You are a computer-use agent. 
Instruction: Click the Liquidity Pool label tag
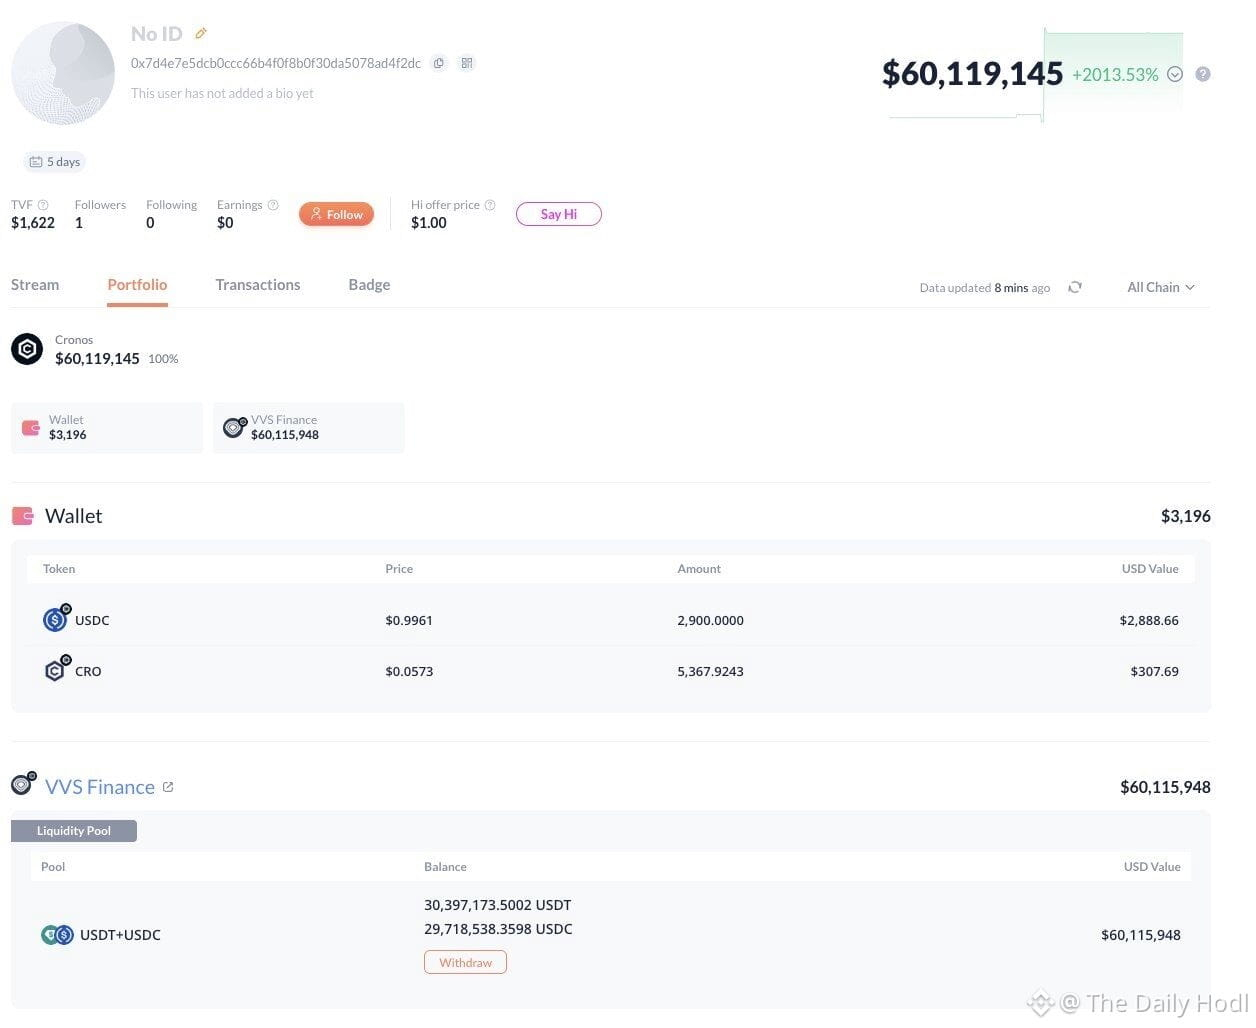click(x=74, y=830)
